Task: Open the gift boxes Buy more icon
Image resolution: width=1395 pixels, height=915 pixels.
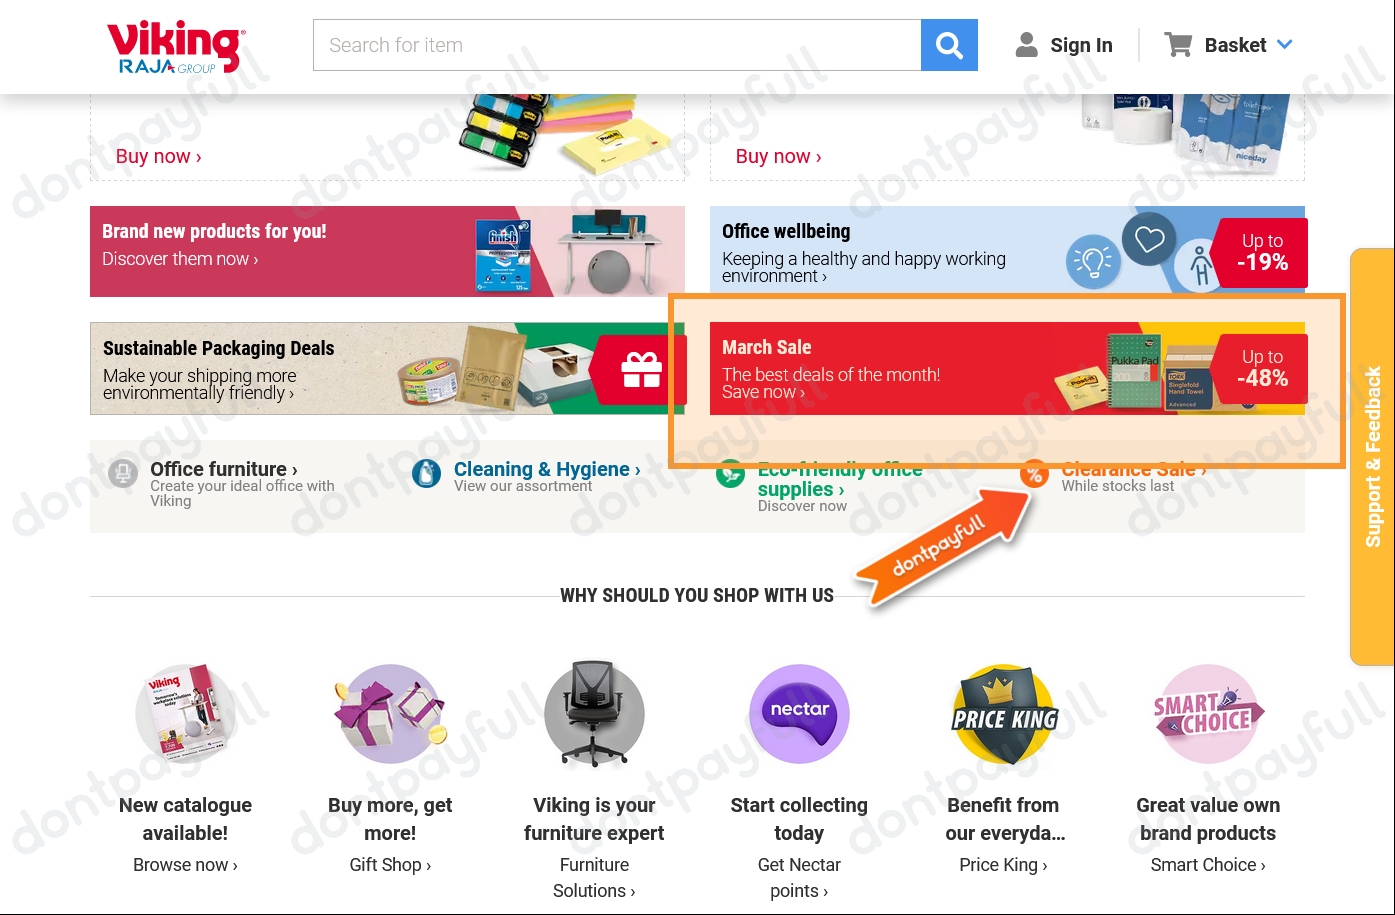Action: point(390,714)
